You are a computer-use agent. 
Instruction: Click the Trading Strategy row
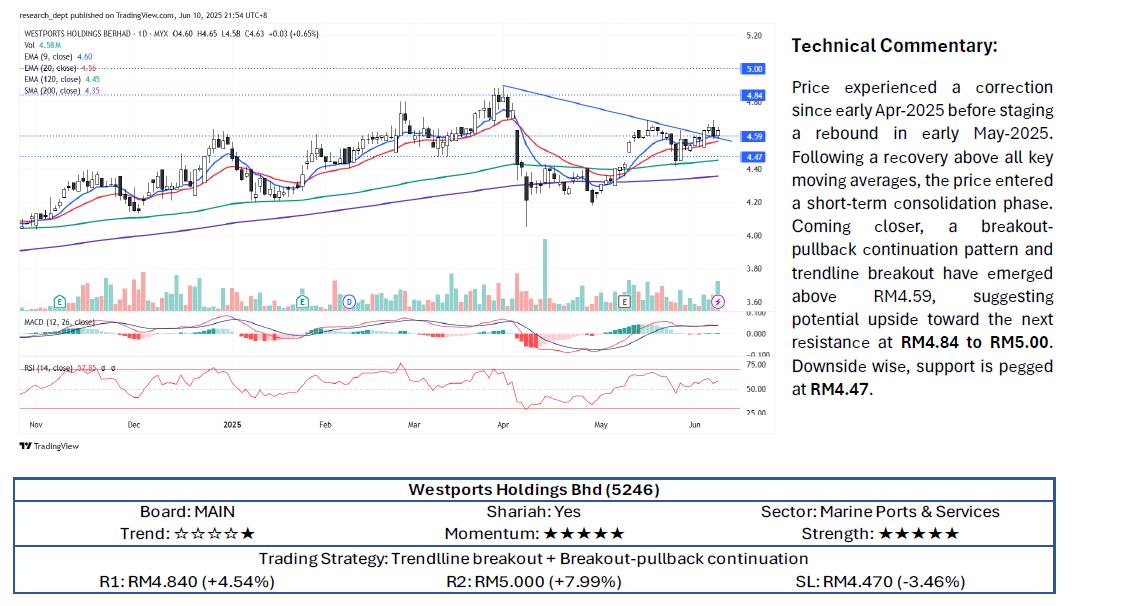[x=533, y=558]
